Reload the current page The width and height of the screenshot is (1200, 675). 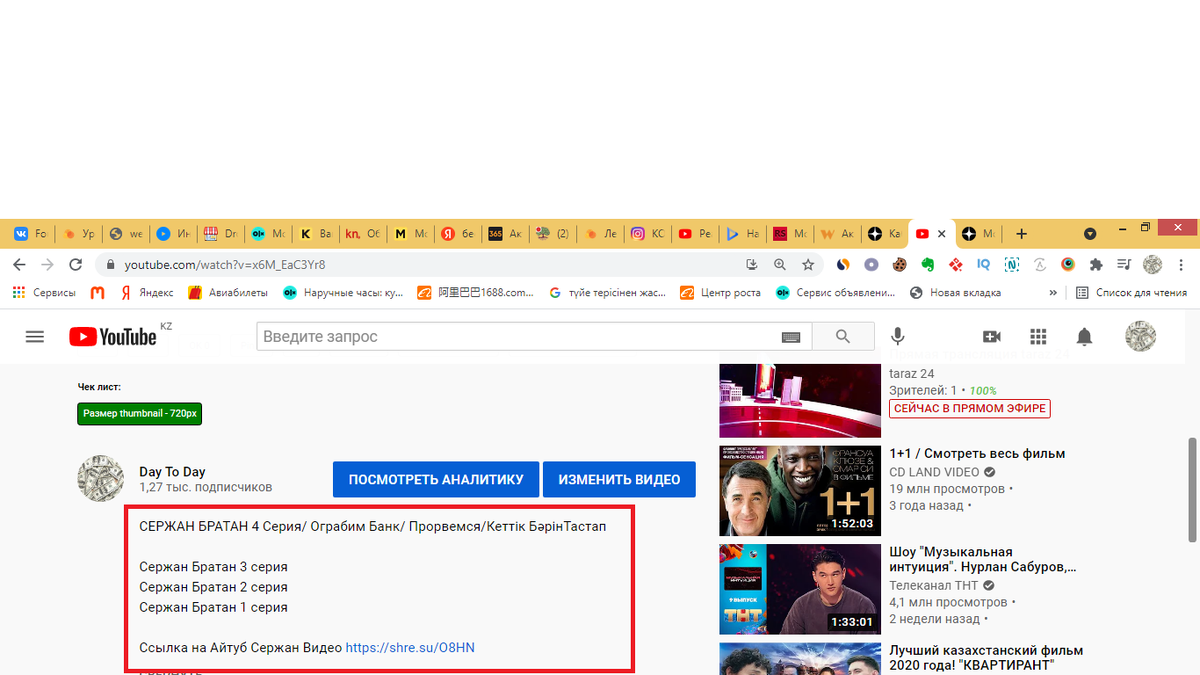[x=75, y=265]
